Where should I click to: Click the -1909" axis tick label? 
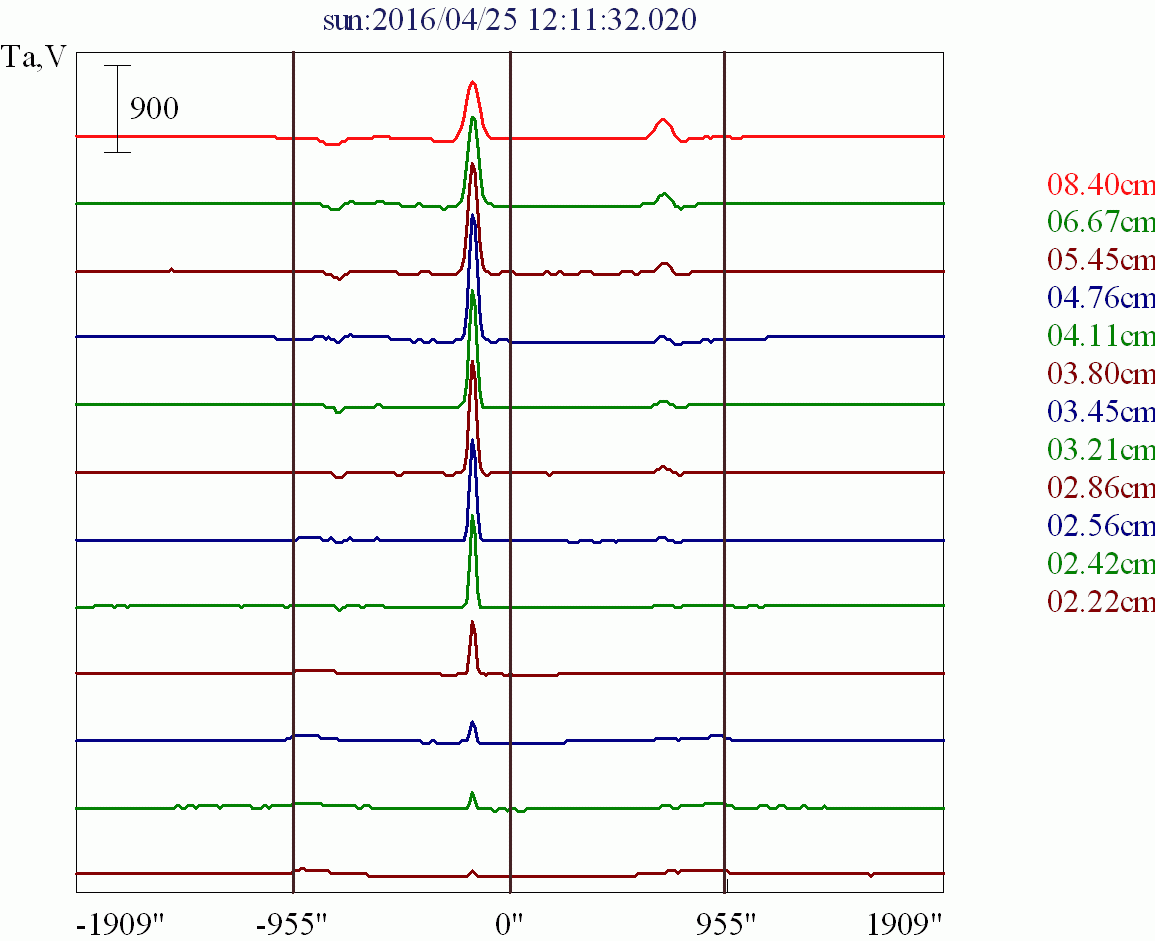[119, 924]
